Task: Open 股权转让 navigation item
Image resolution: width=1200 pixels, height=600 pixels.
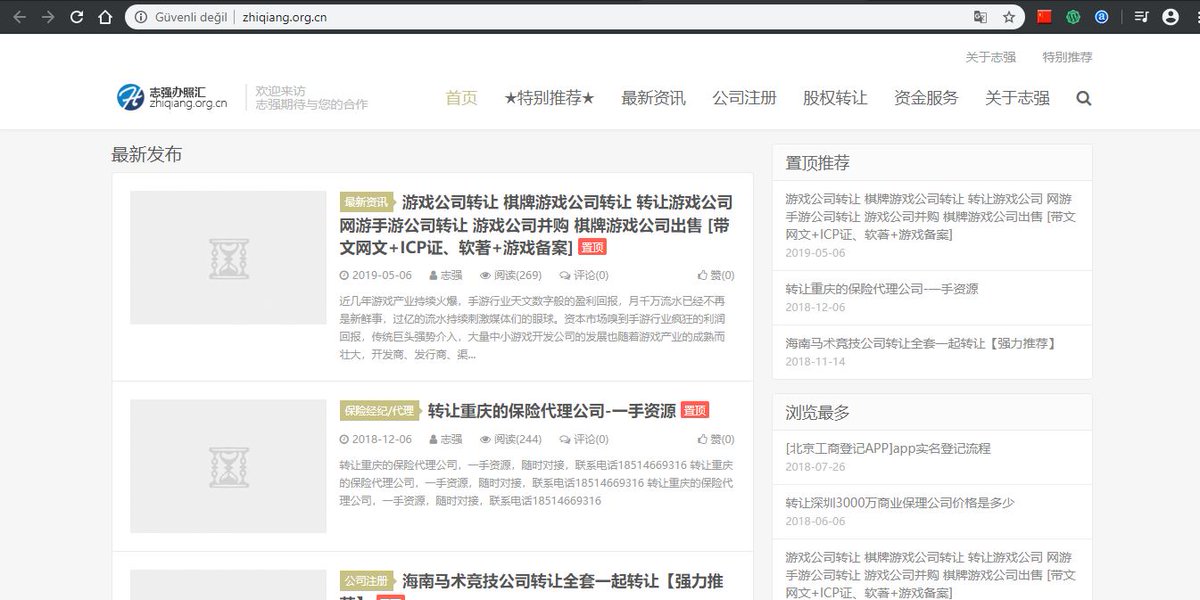Action: (x=835, y=98)
